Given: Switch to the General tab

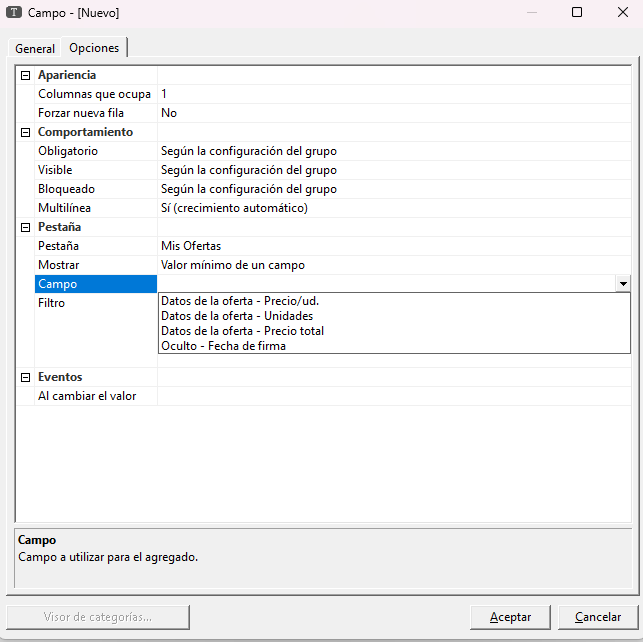Looking at the screenshot, I should coord(35,49).
